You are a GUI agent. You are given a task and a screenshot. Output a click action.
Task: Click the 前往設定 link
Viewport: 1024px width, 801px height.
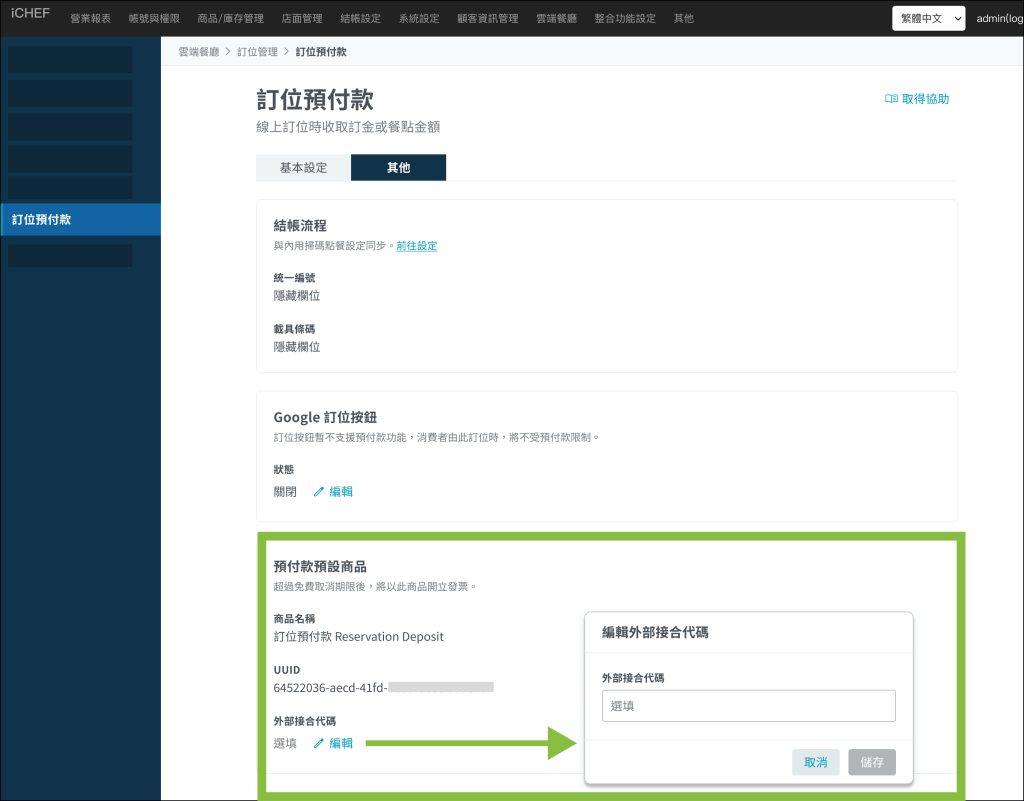click(x=416, y=246)
